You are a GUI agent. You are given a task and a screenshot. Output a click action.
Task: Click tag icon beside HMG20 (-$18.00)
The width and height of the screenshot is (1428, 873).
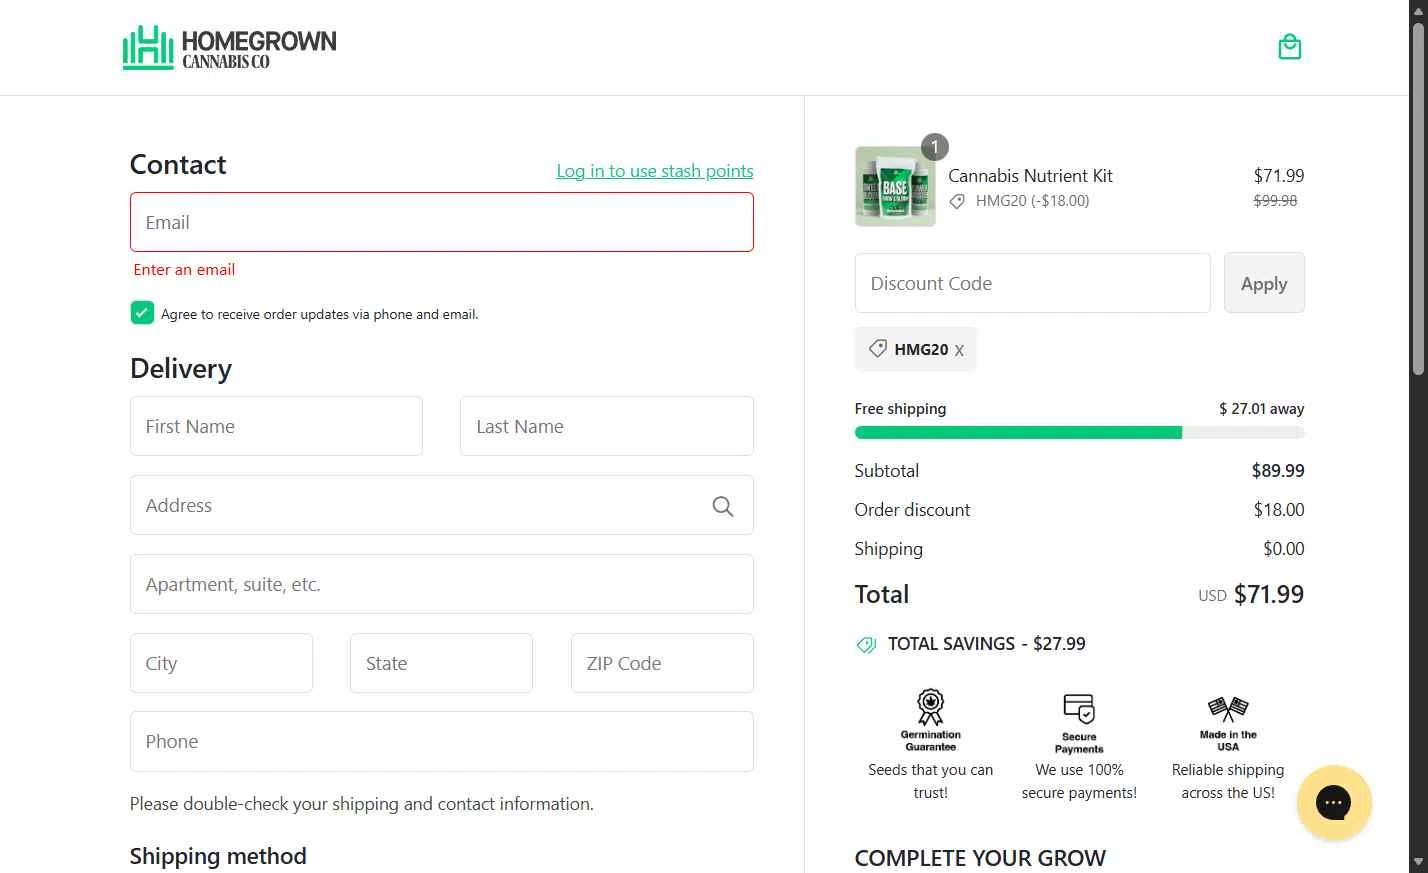point(957,201)
